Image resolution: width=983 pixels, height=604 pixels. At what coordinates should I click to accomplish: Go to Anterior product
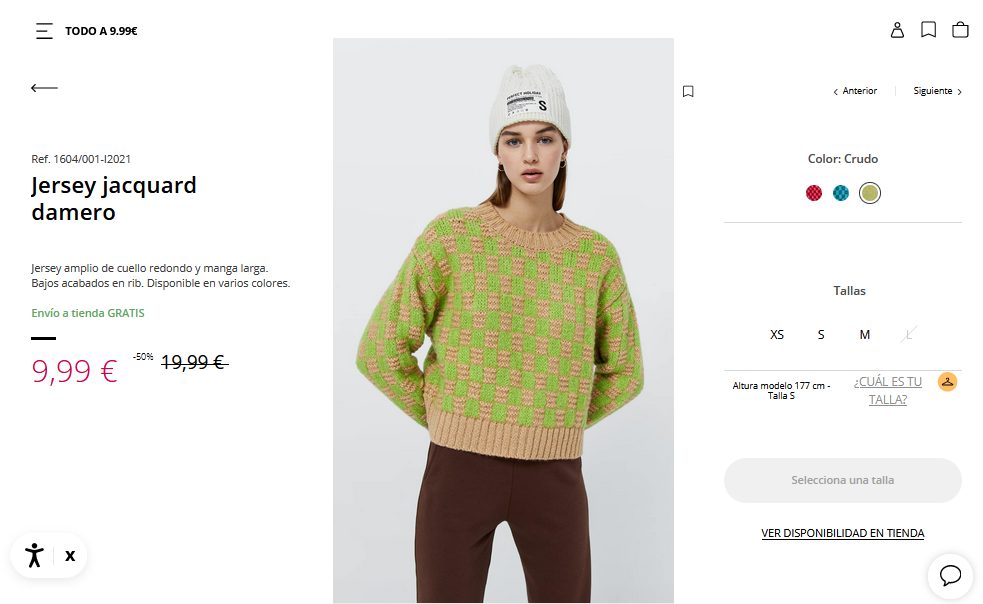tap(855, 91)
